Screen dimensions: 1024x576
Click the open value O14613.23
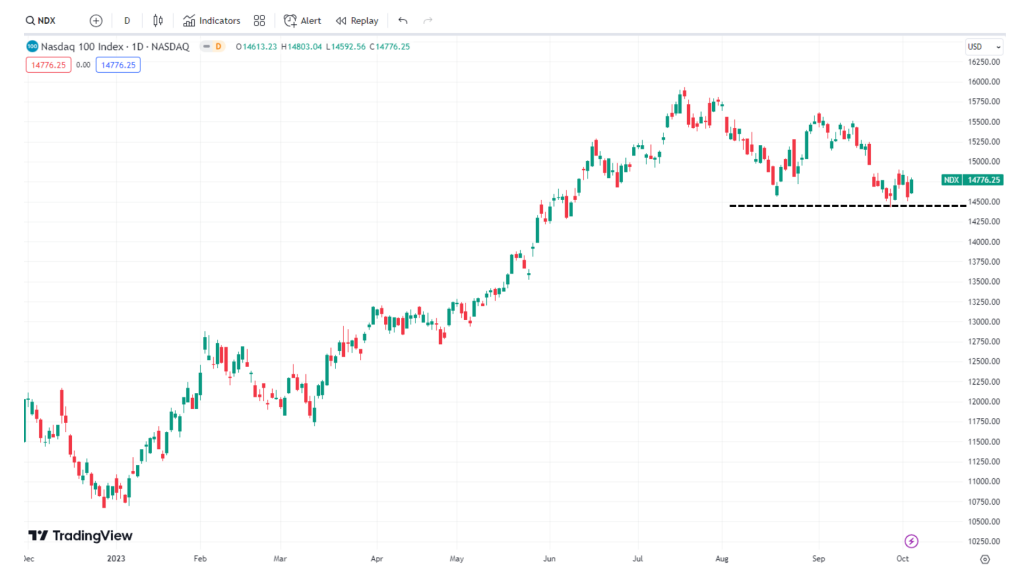point(256,47)
